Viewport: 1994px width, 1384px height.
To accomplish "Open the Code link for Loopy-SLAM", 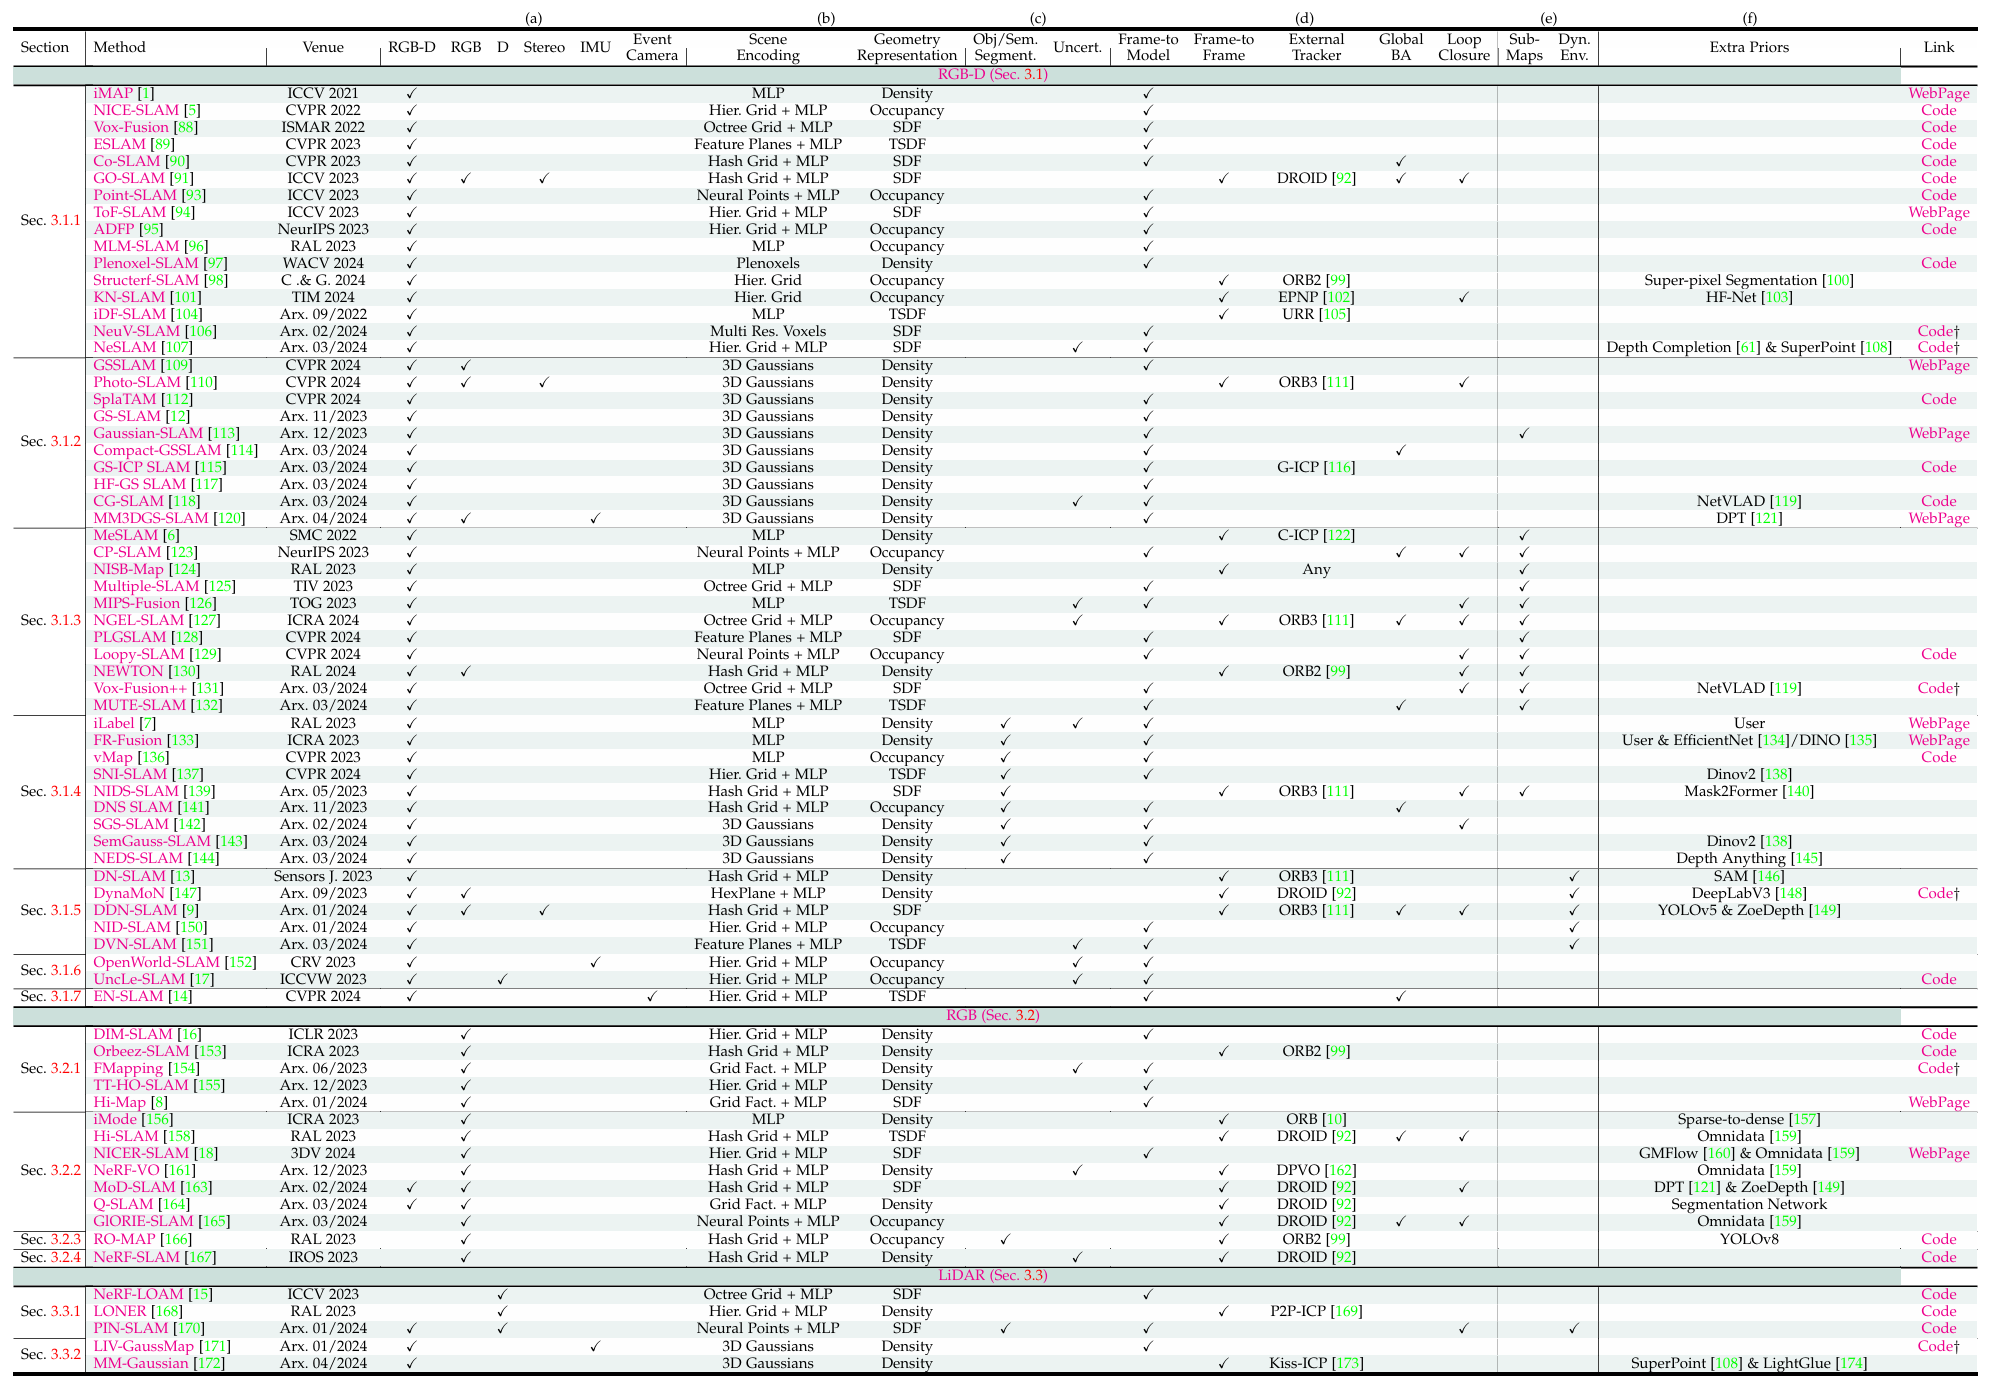I will coord(1938,654).
